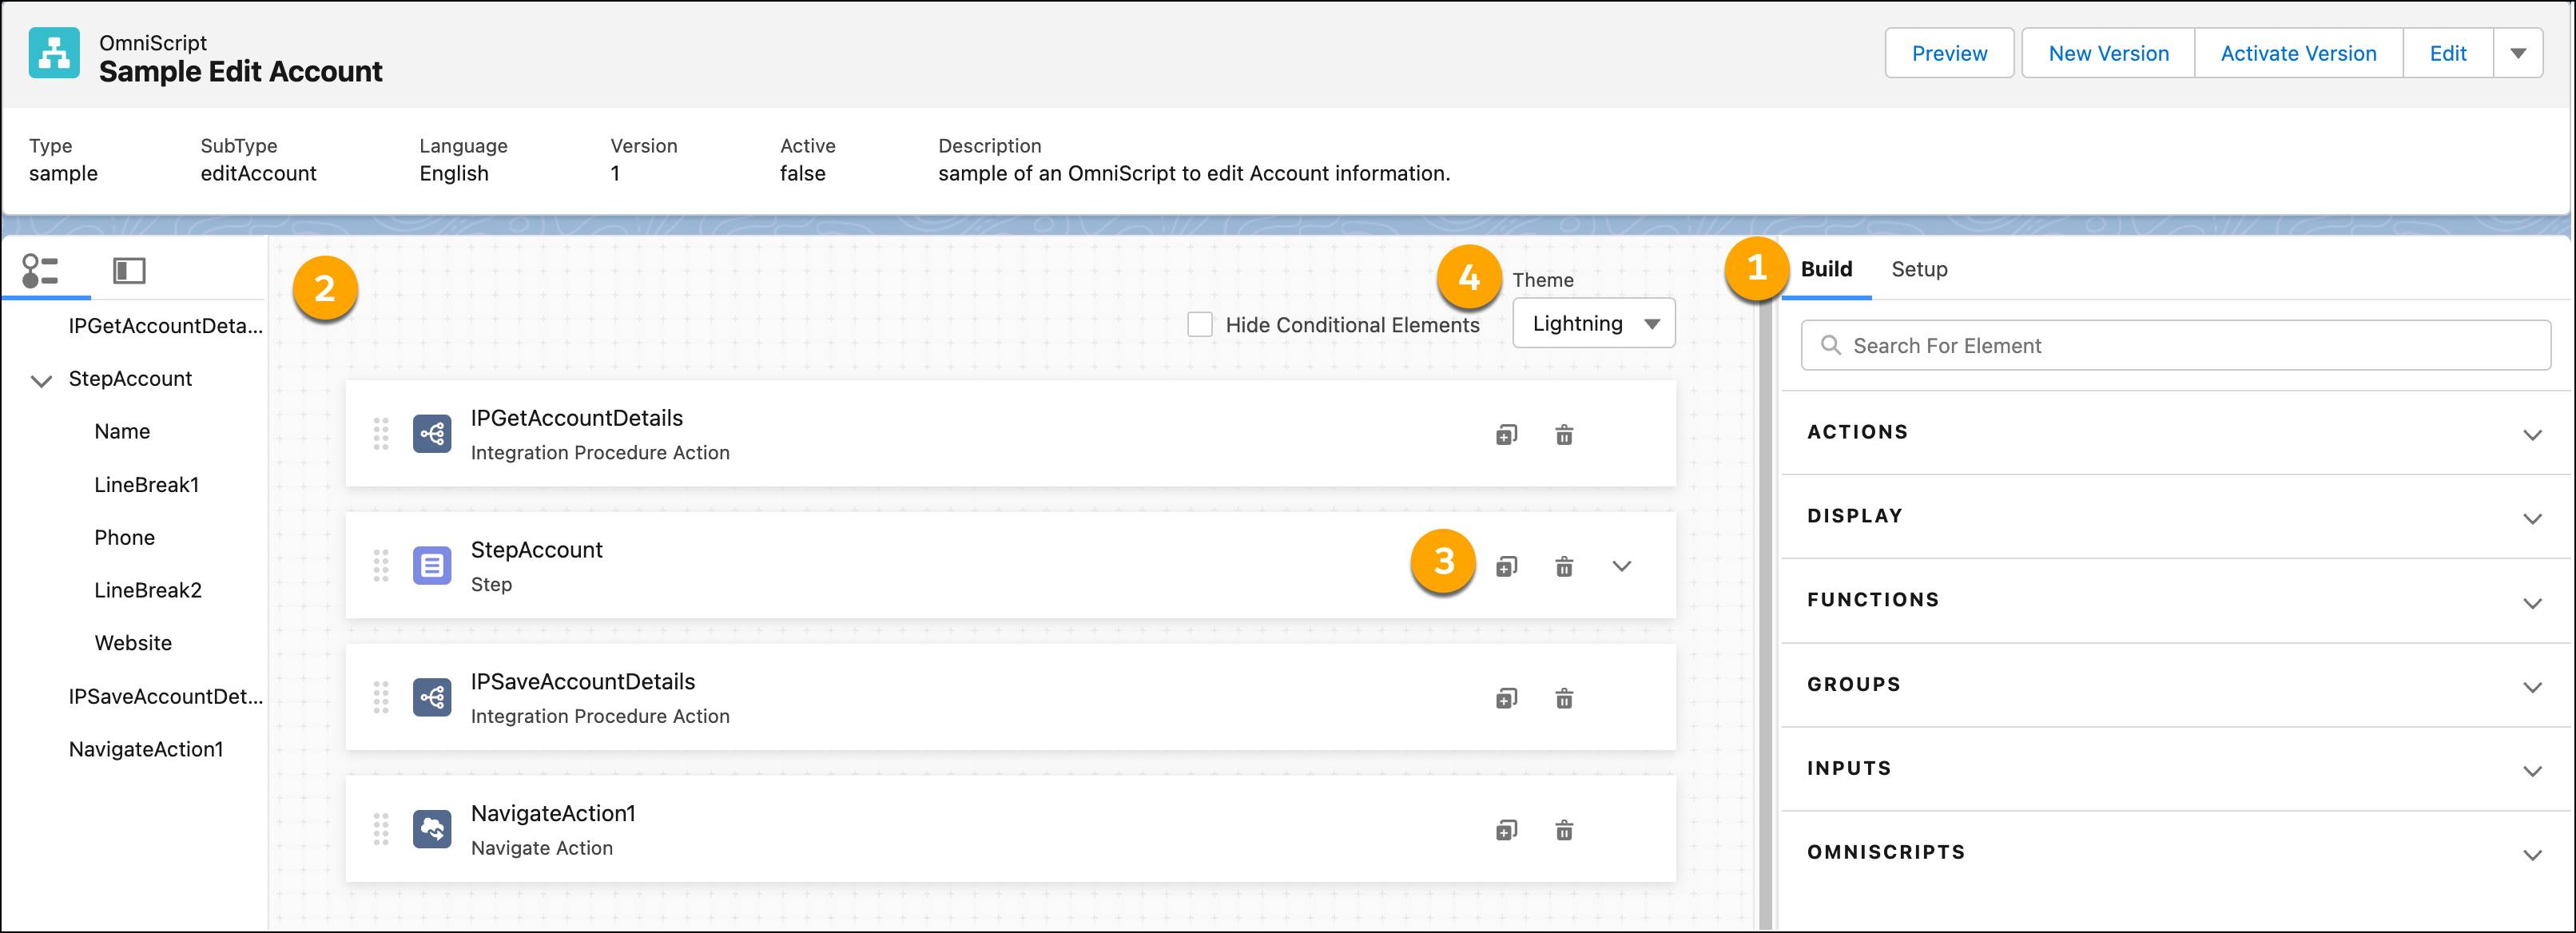Image resolution: width=2576 pixels, height=933 pixels.
Task: Enable Hide Conditional Elements
Action: 1200,324
